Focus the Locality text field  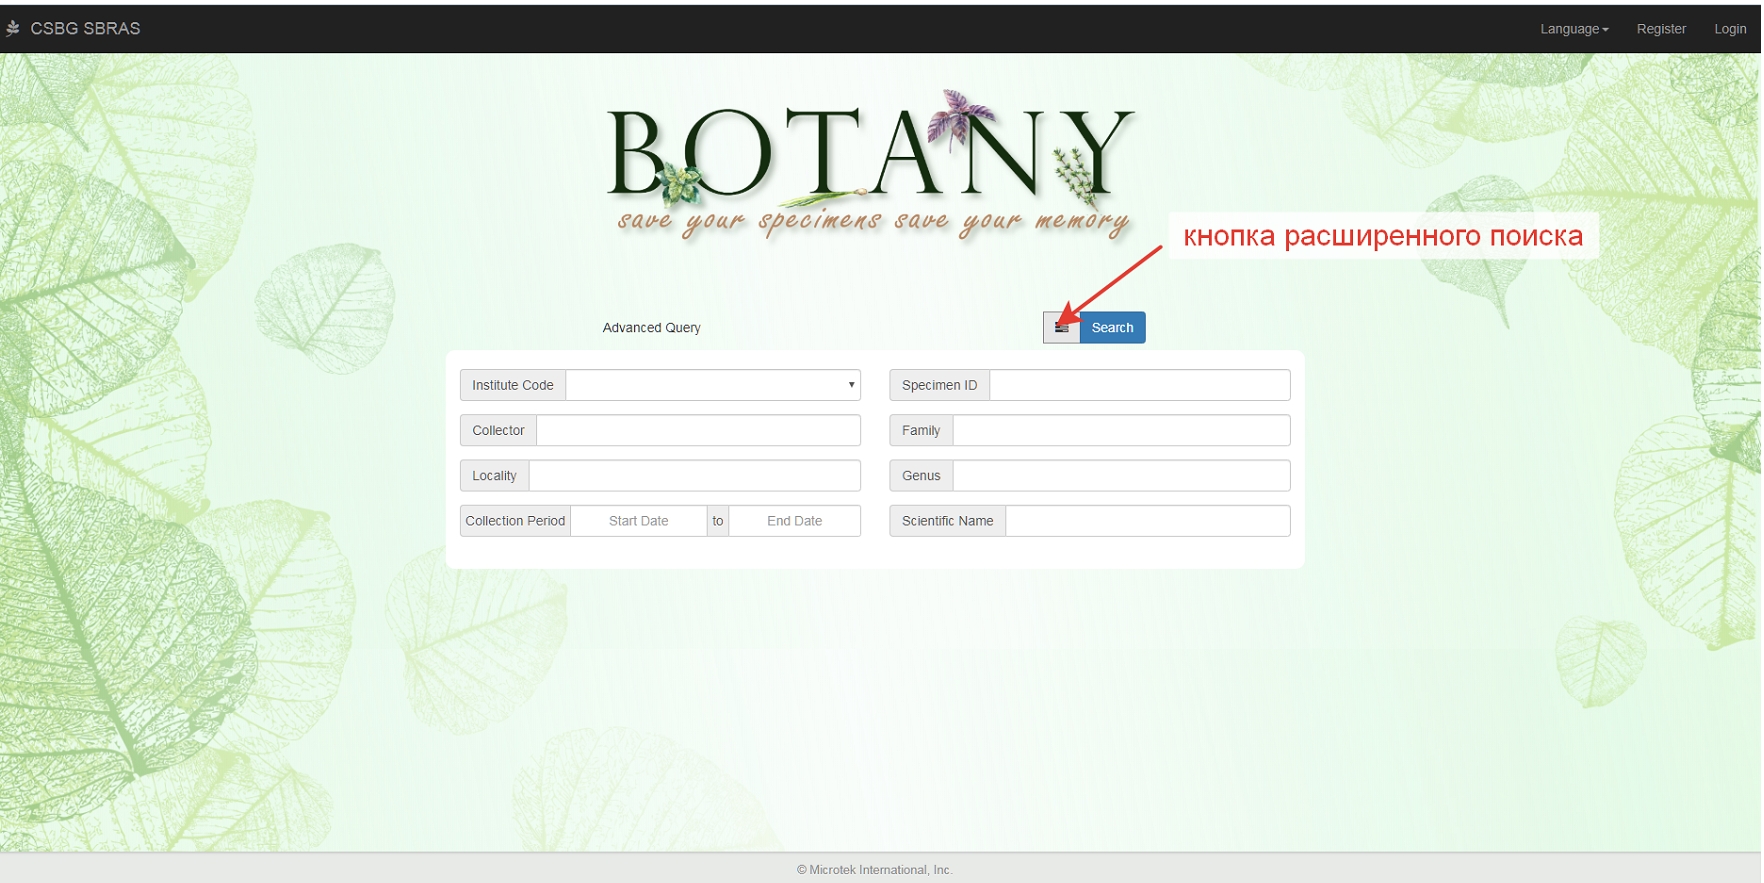click(694, 476)
